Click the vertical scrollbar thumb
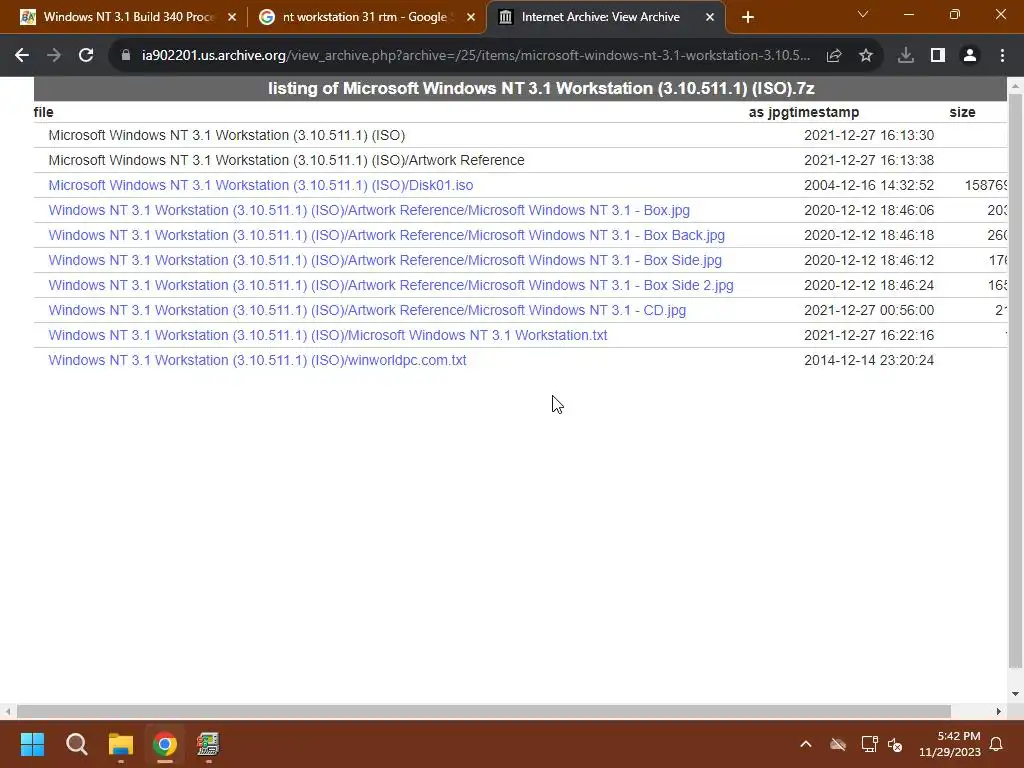Image resolution: width=1024 pixels, height=768 pixels. [x=1015, y=381]
